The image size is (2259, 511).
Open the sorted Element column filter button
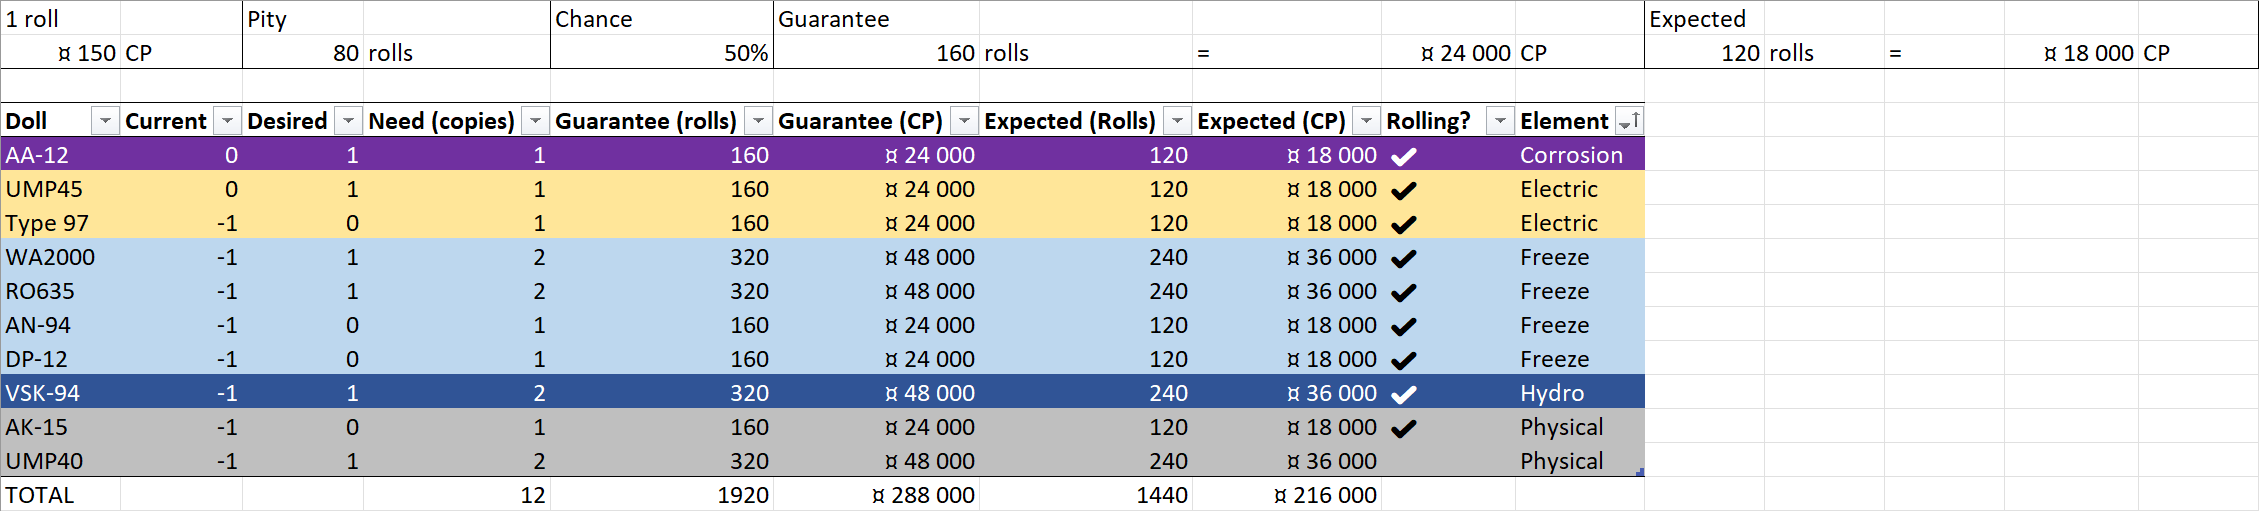point(1629,121)
